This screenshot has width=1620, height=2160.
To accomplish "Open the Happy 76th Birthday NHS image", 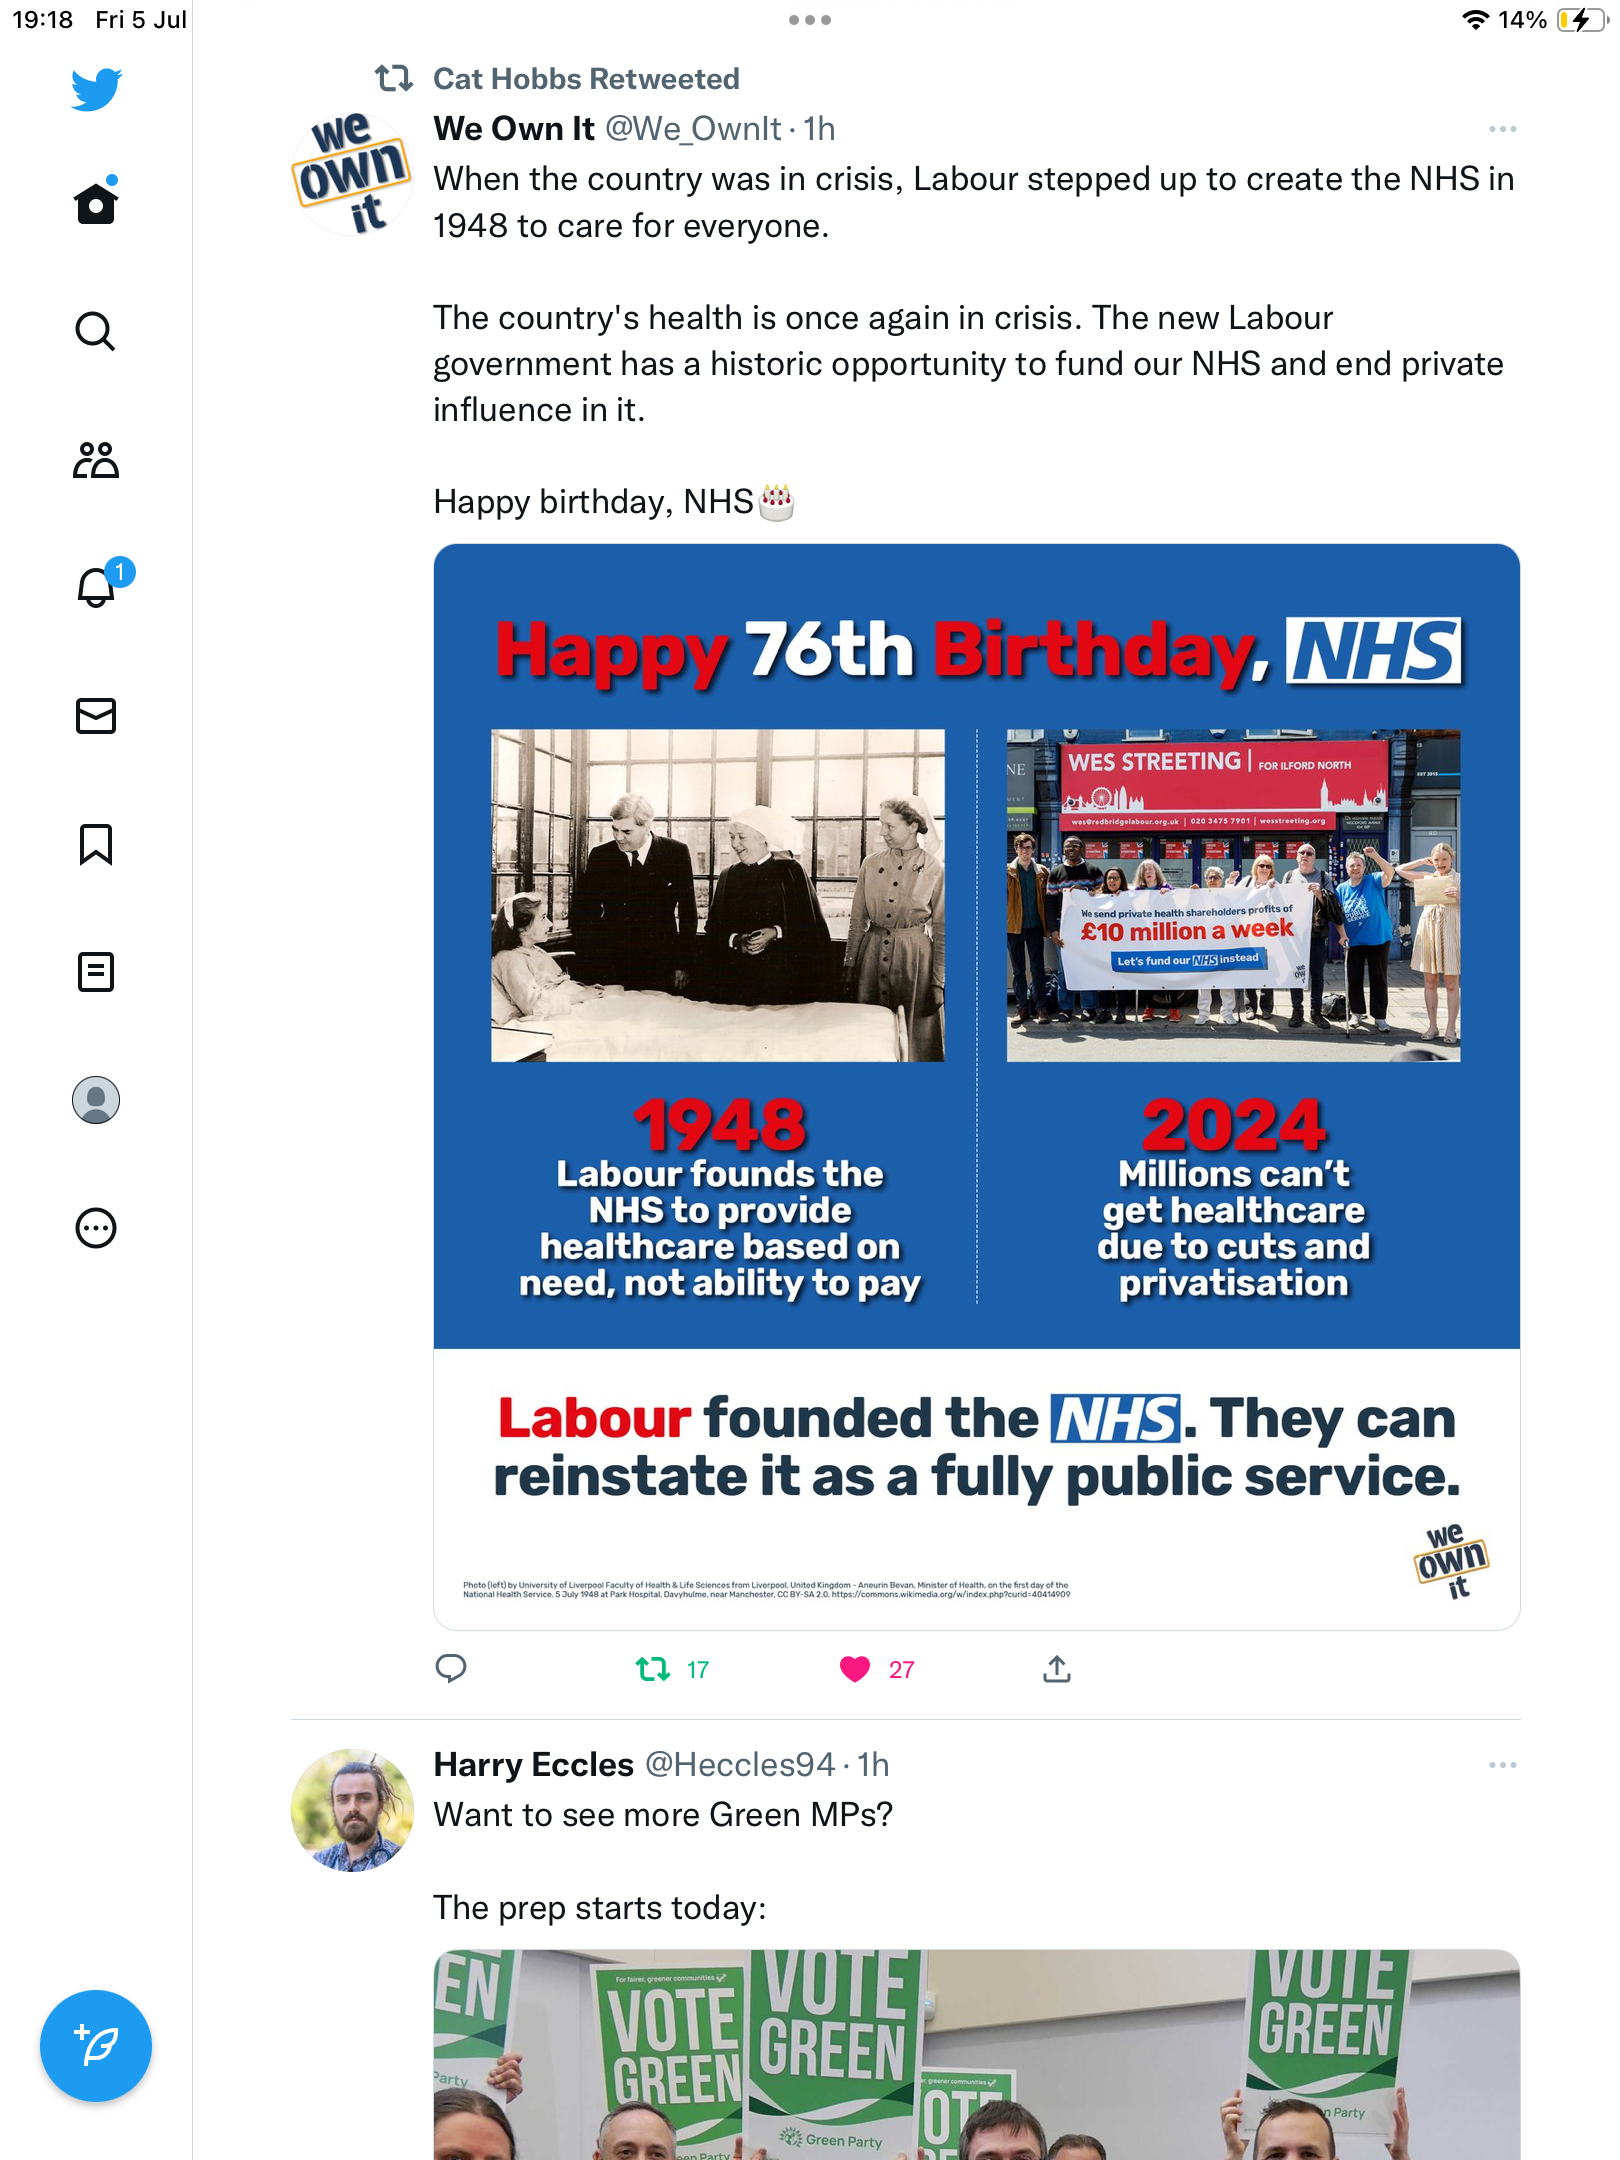I will [977, 1087].
